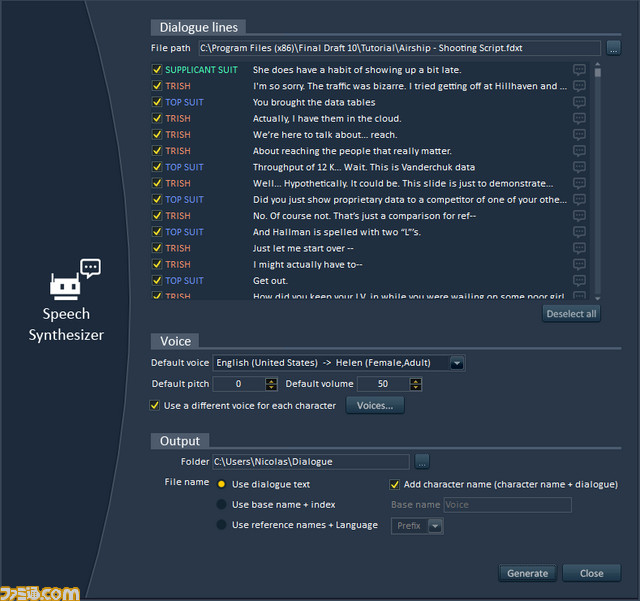The image size is (640, 601).
Task: Click Generate to synthesize speech
Action: point(527,573)
